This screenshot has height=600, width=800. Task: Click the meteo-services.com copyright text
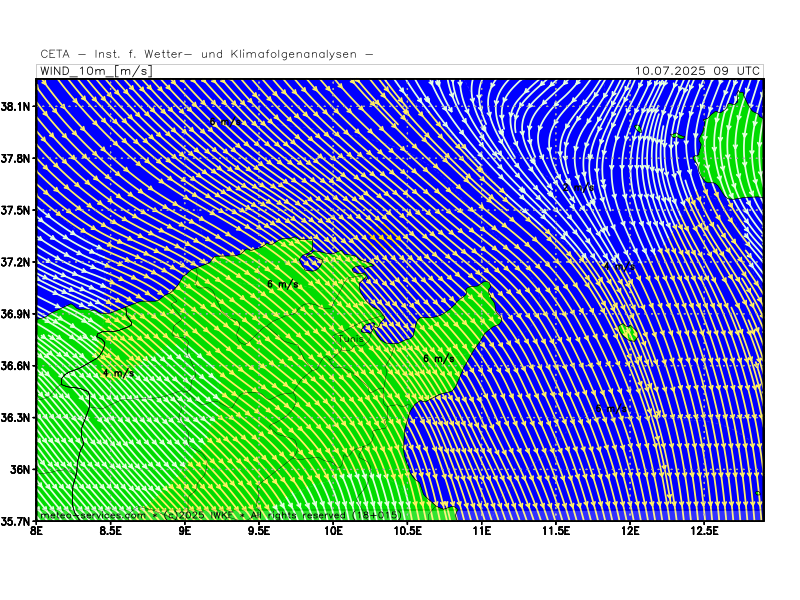coord(220,515)
